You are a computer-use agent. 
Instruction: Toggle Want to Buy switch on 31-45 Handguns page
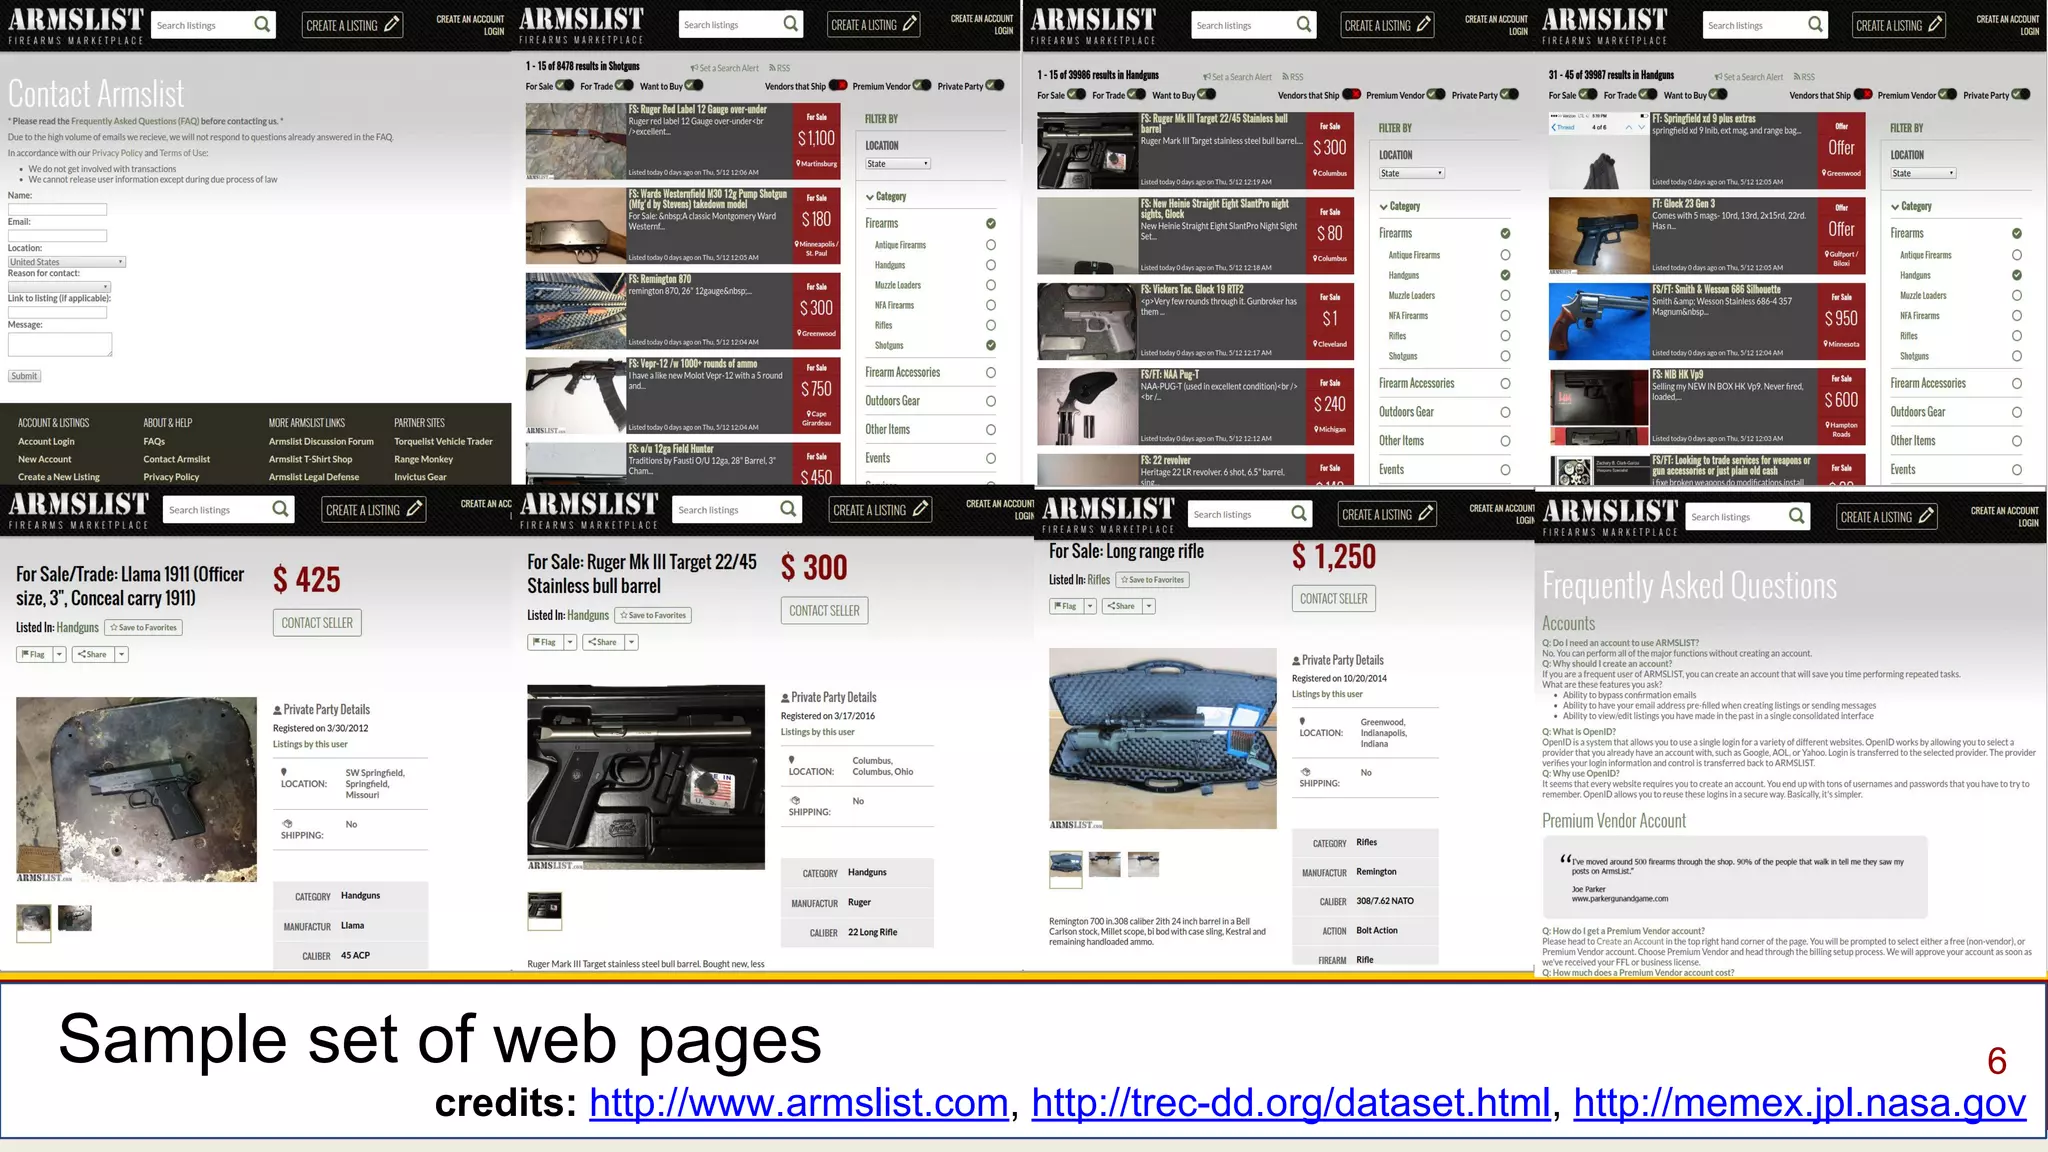click(1718, 94)
